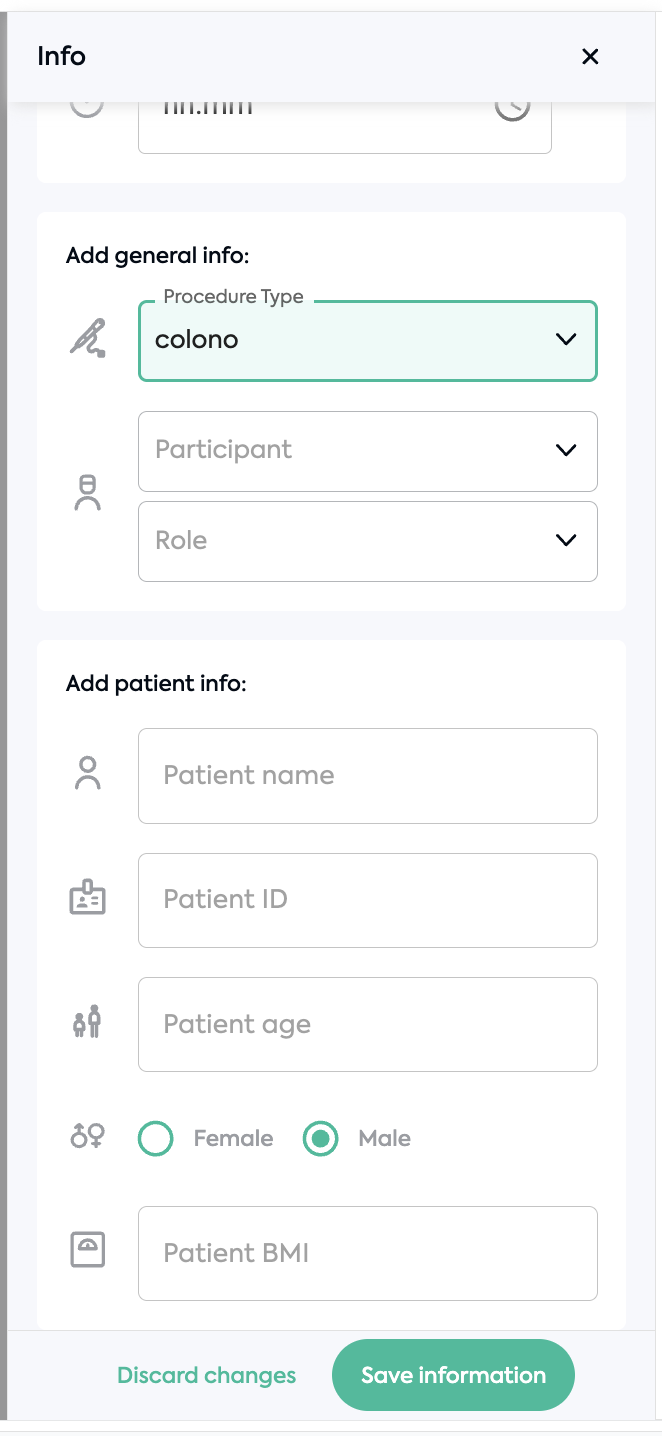This screenshot has width=662, height=1436.
Task: Focus the Patient ID input field
Action: coord(368,900)
